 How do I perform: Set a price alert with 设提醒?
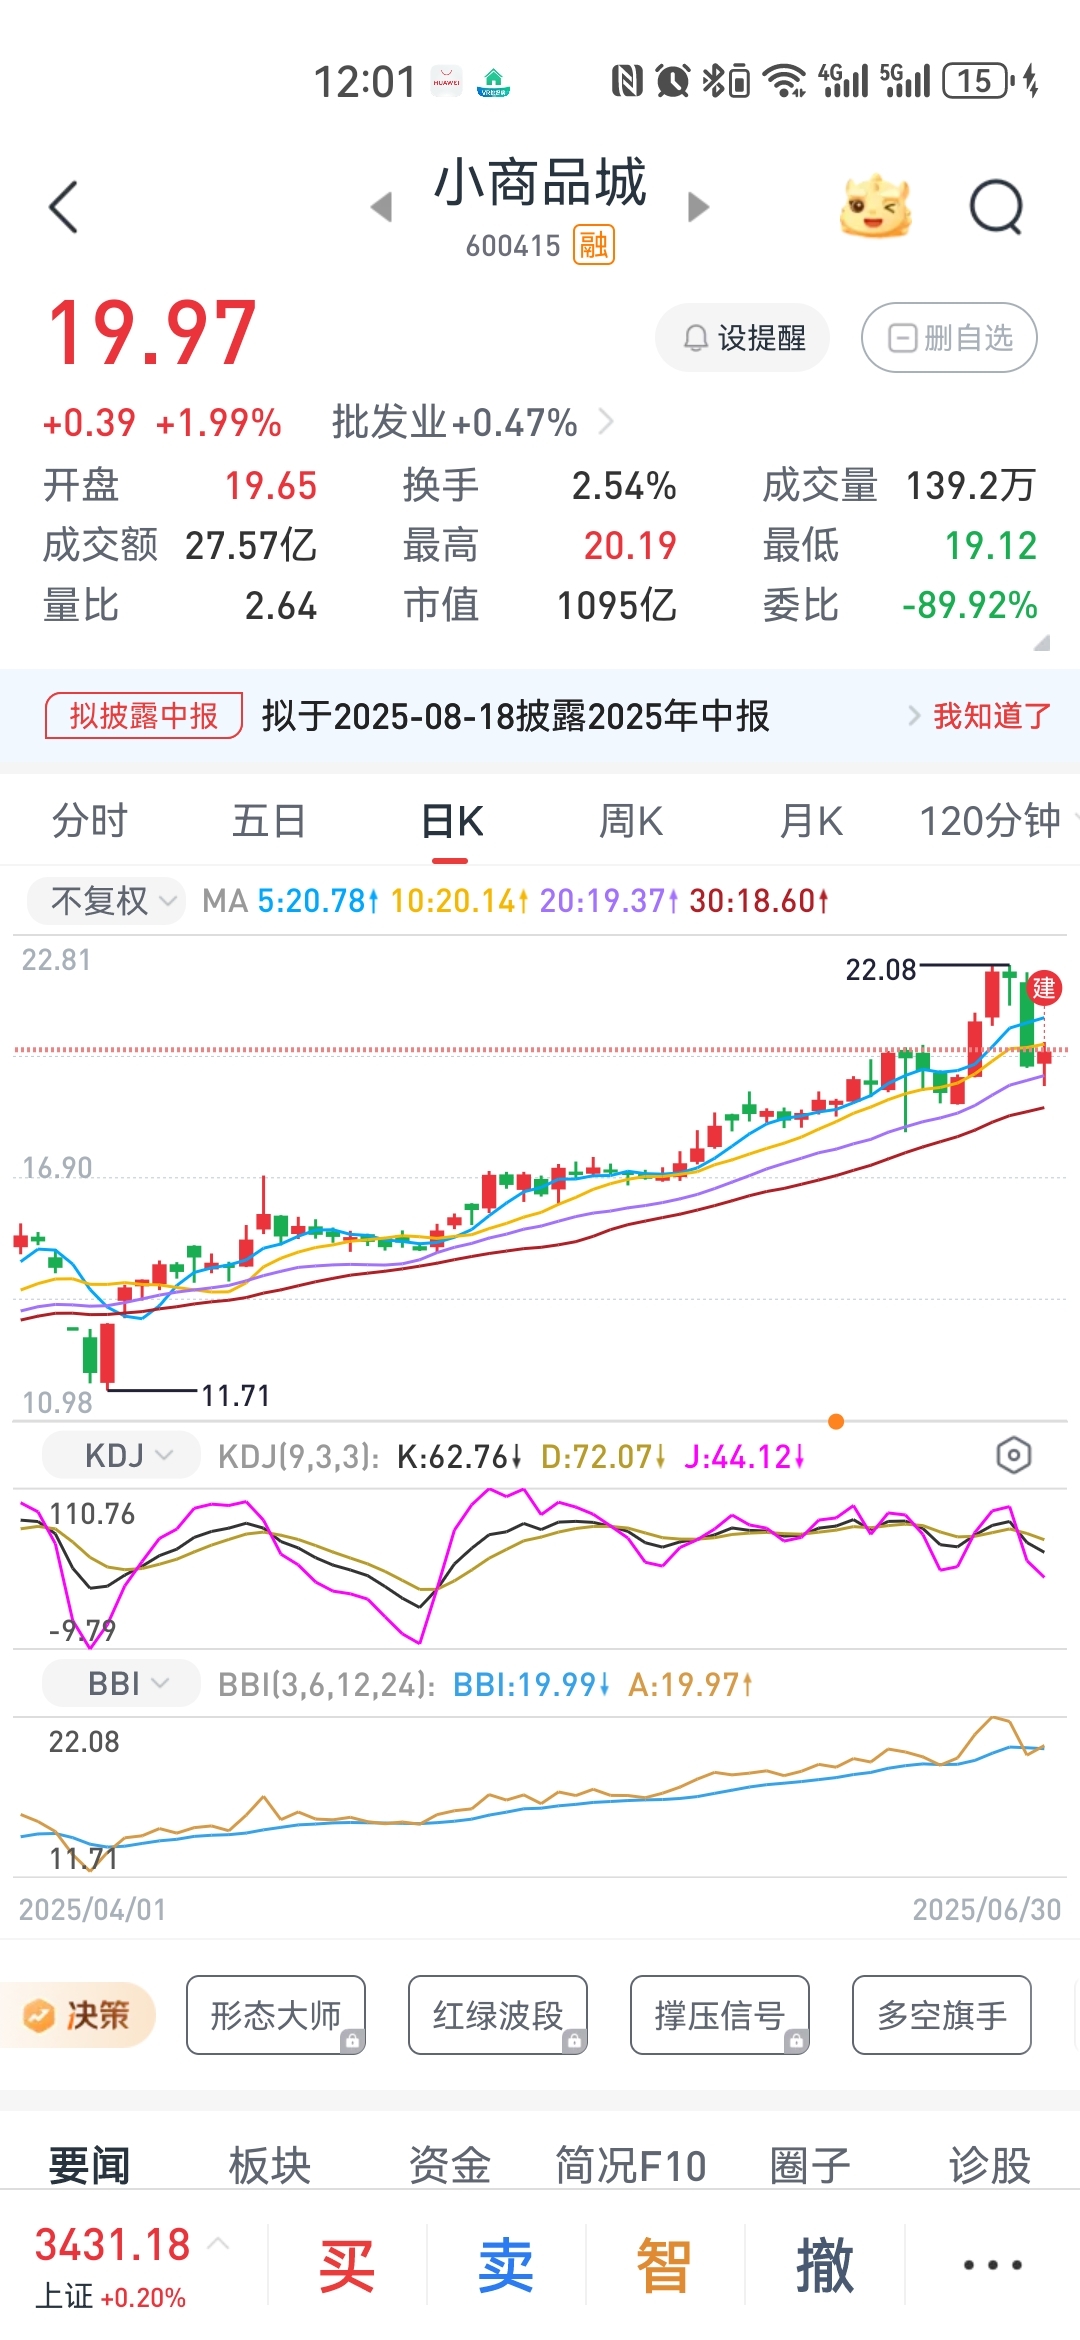(743, 338)
